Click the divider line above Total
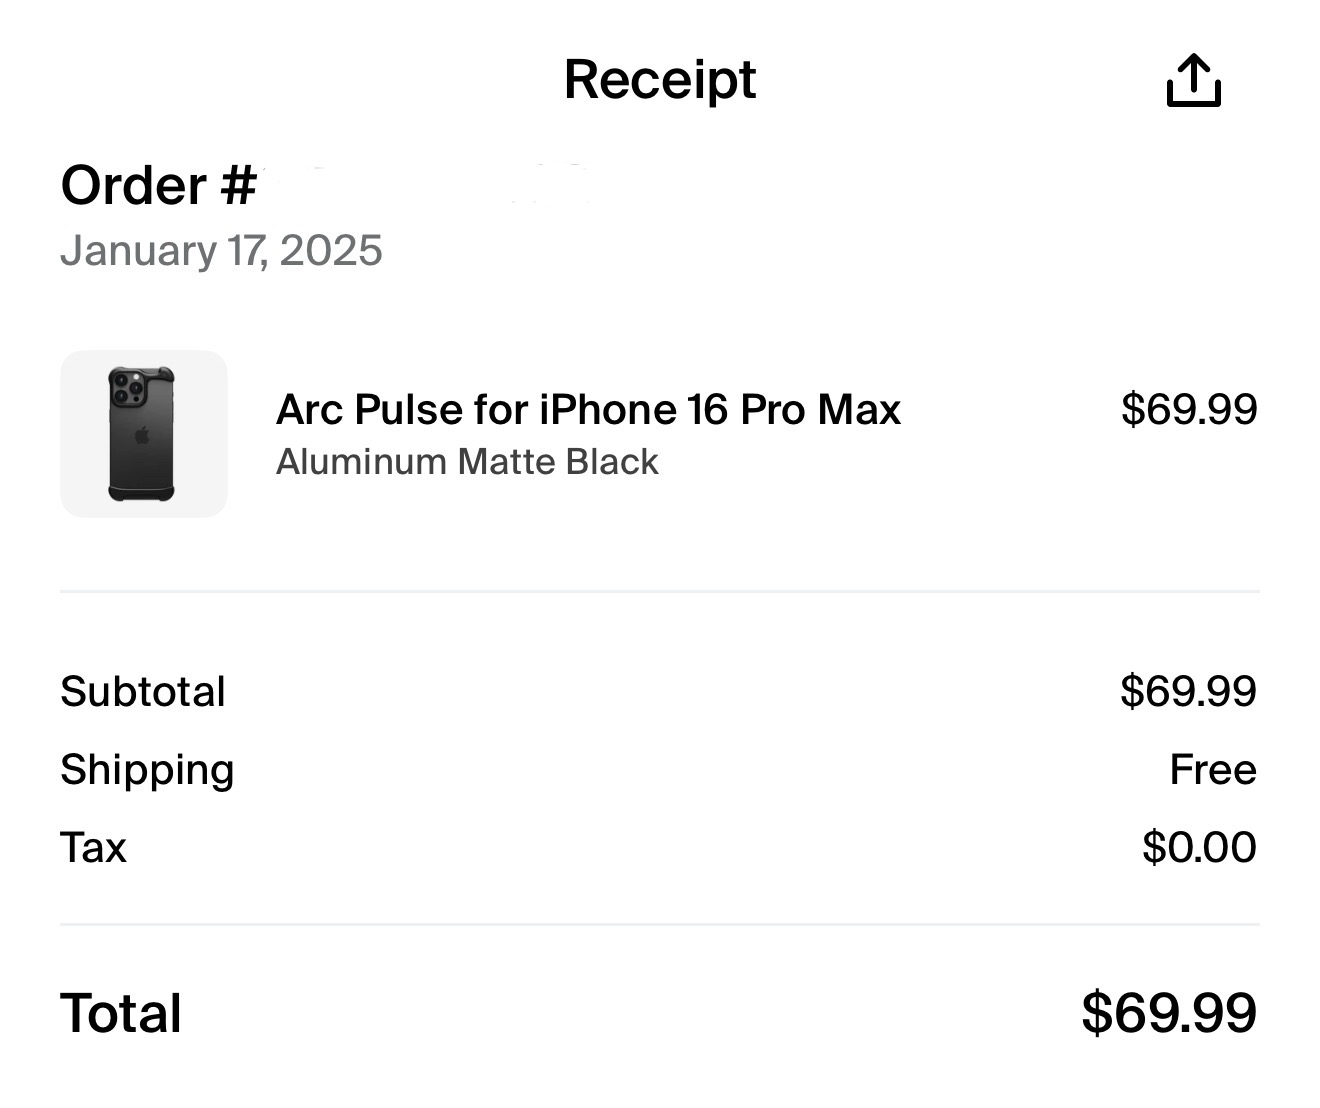 point(660,925)
